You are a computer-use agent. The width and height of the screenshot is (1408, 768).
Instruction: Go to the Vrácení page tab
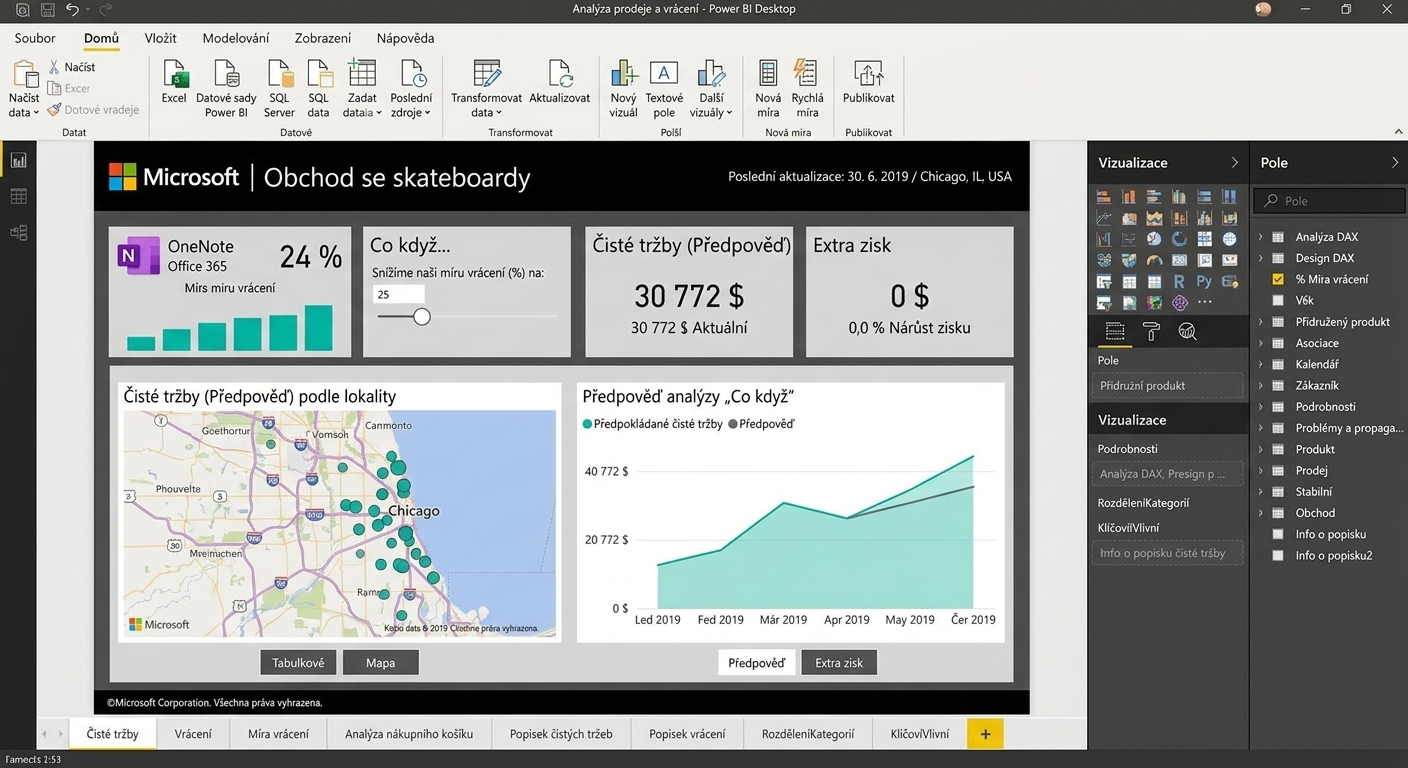[x=193, y=734]
